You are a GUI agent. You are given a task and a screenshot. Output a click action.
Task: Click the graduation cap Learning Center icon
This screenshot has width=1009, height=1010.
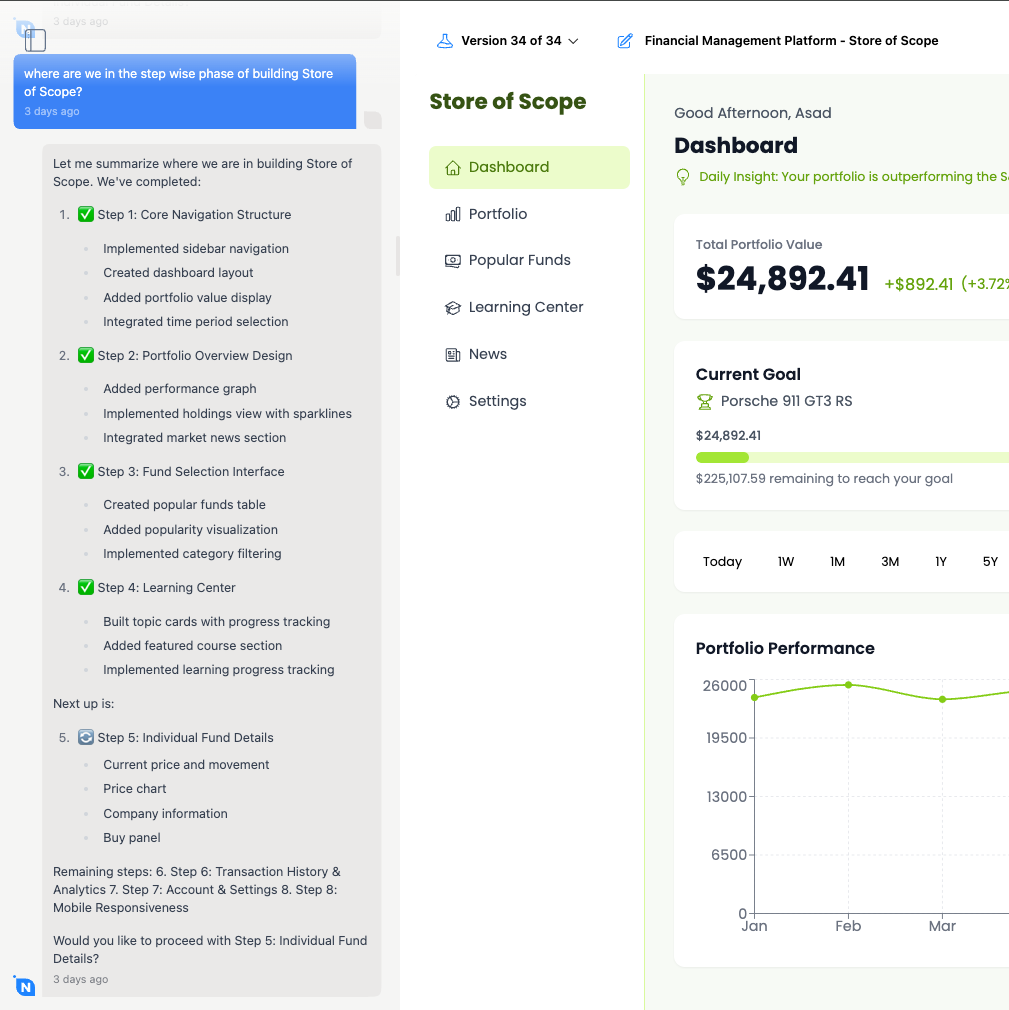pos(453,308)
